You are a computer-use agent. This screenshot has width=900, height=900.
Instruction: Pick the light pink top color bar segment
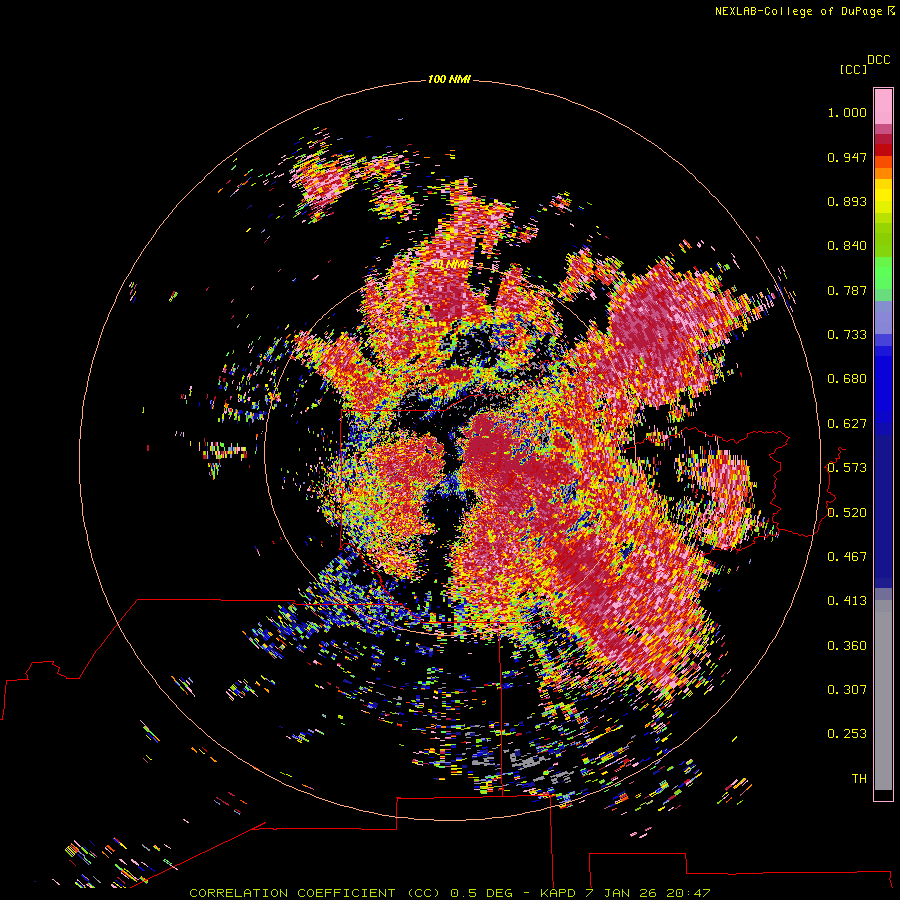(x=883, y=107)
